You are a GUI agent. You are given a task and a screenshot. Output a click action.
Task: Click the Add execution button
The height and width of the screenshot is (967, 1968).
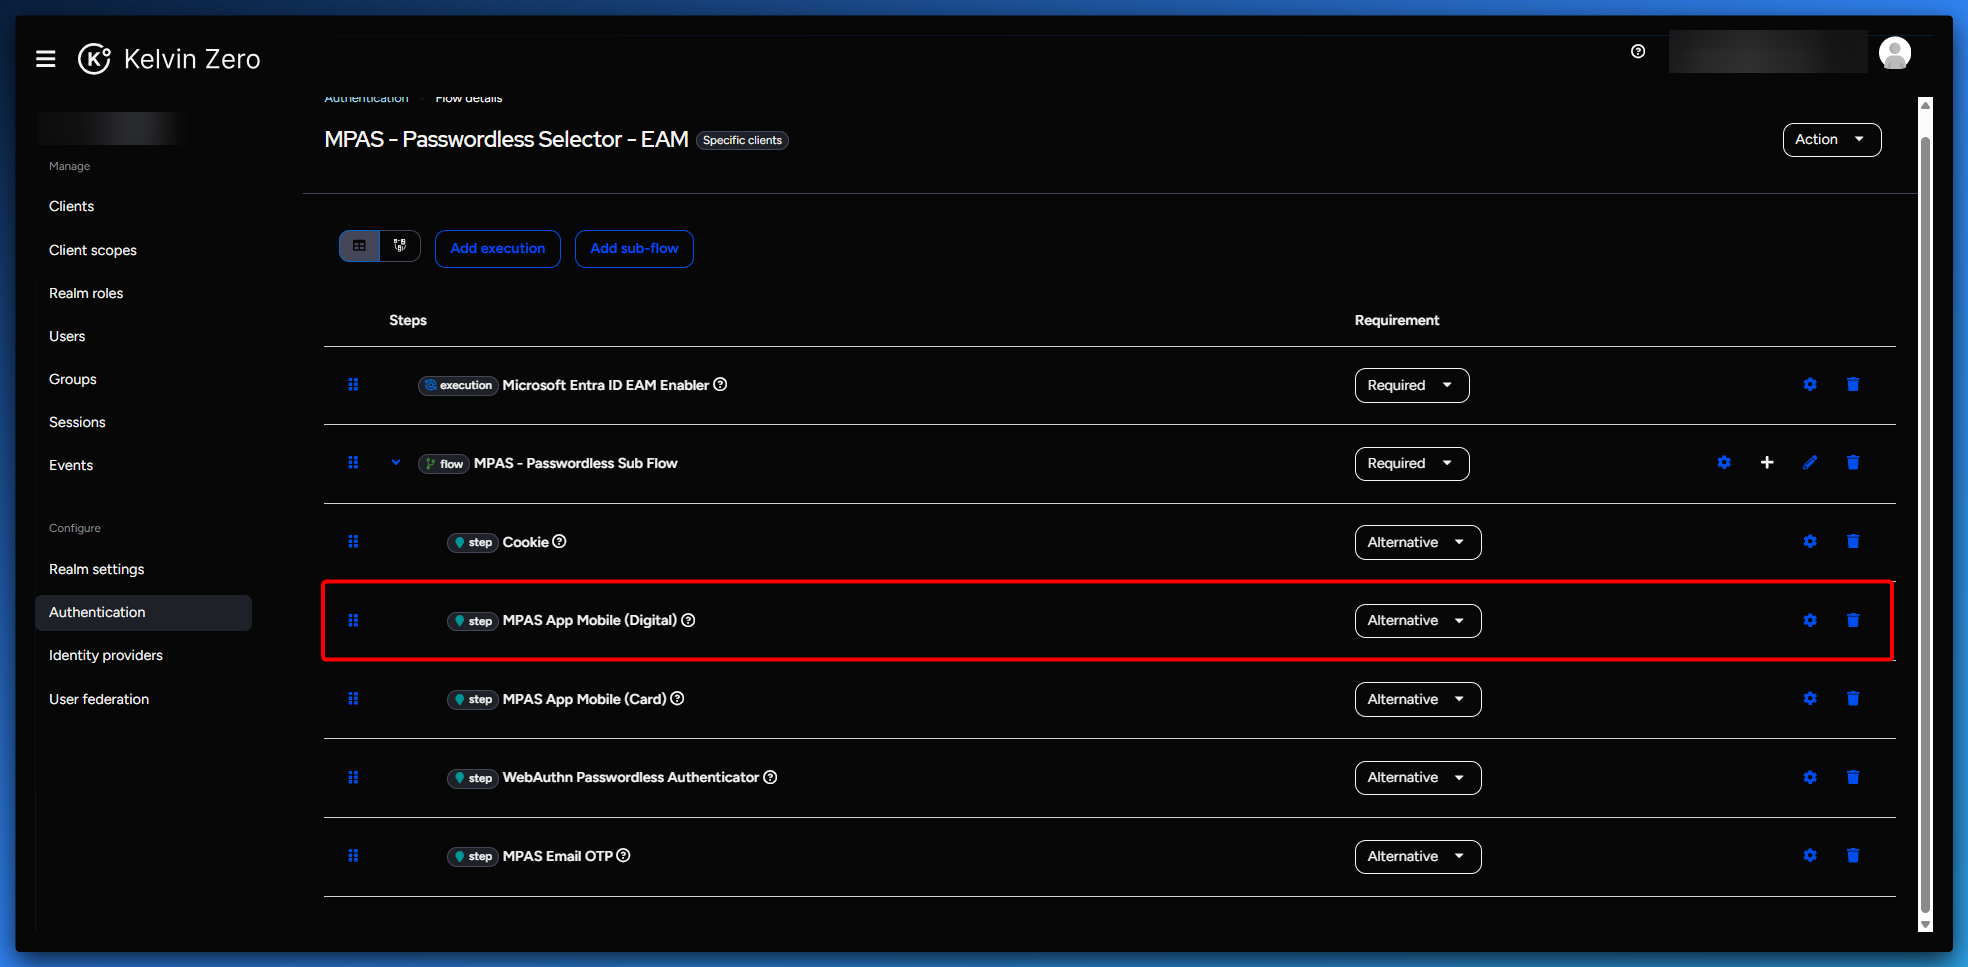(x=497, y=249)
